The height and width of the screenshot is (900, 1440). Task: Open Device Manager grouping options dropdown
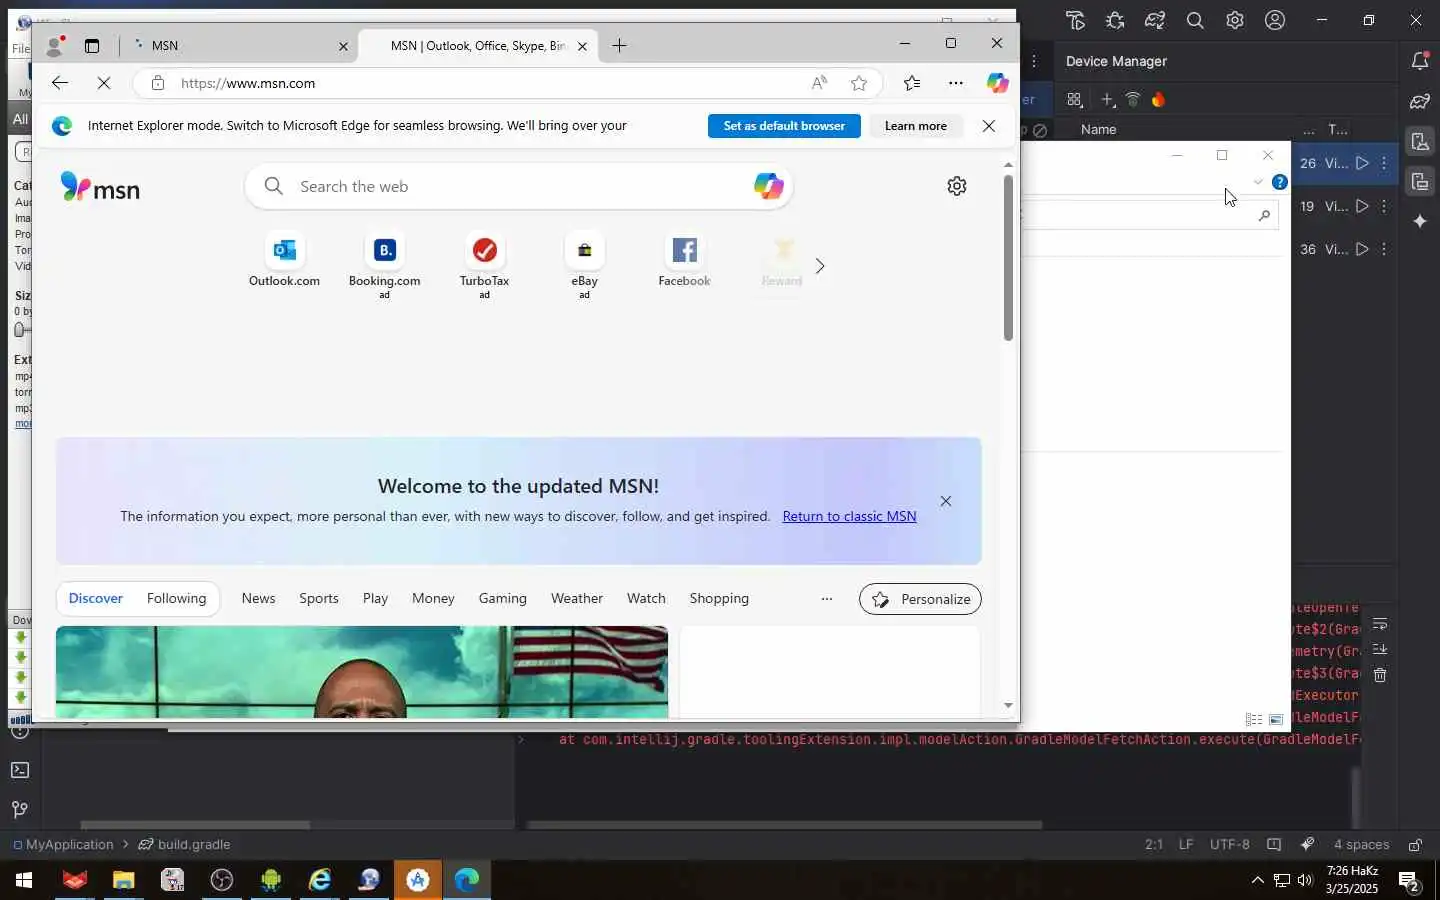[x=1075, y=100]
